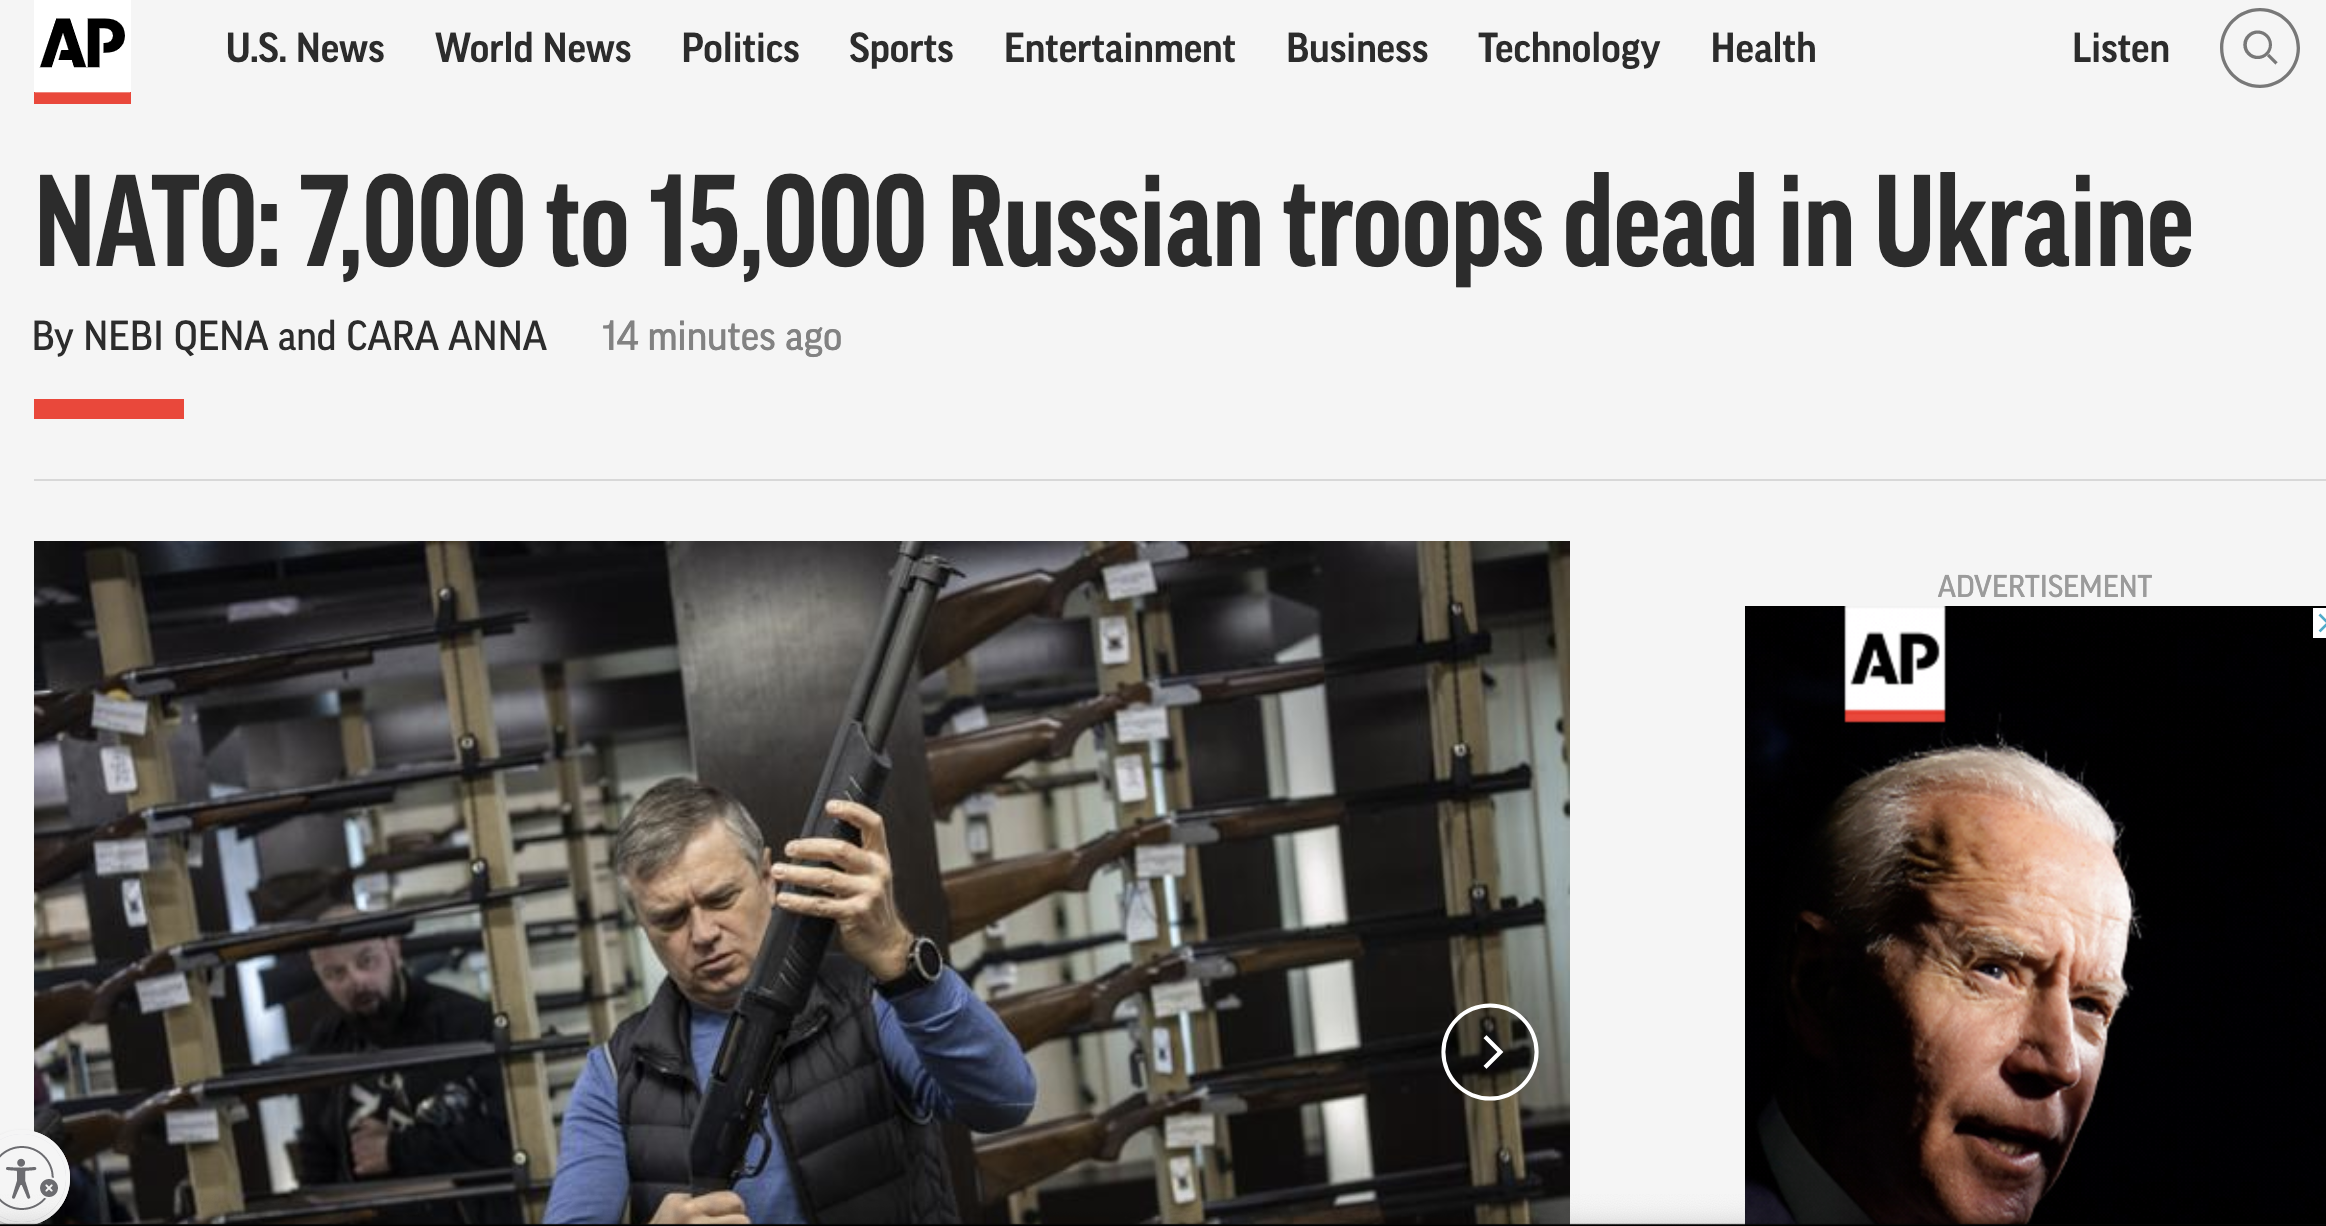2326x1226 pixels.
Task: Choose Business from the top navigation
Action: [1357, 48]
